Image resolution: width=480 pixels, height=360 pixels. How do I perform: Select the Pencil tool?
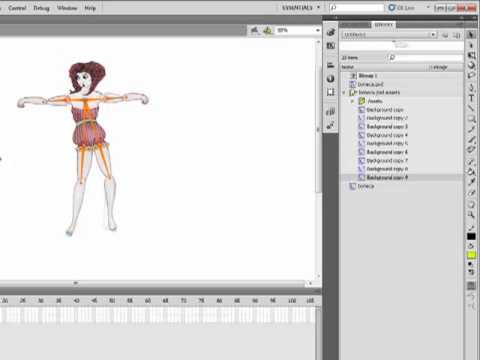471,129
